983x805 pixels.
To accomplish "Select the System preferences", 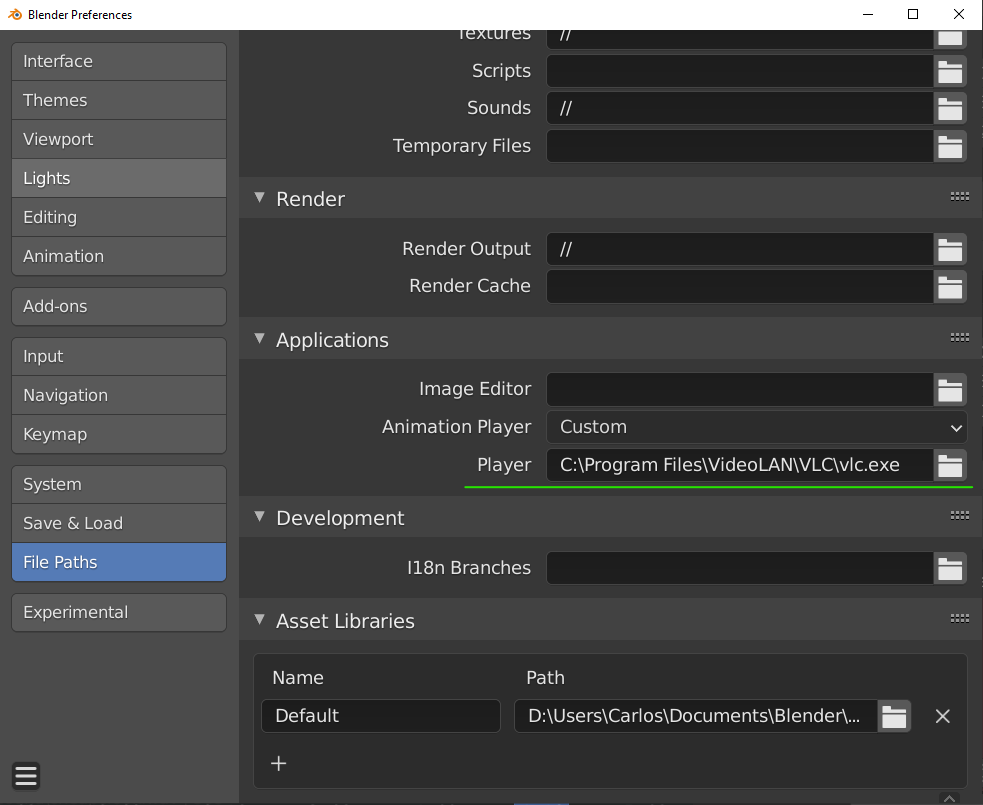I will (x=118, y=484).
